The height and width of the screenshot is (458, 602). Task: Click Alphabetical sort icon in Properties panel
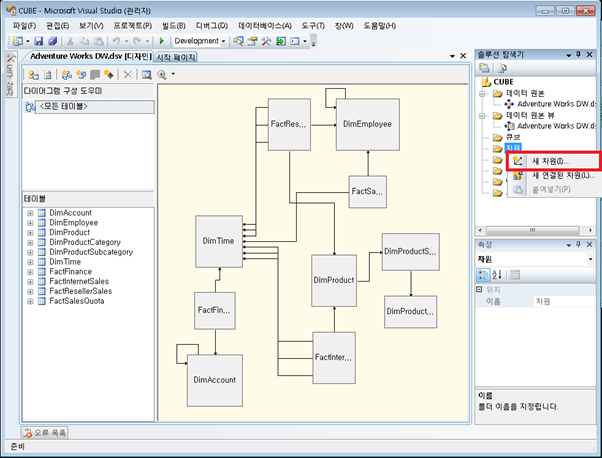point(497,275)
